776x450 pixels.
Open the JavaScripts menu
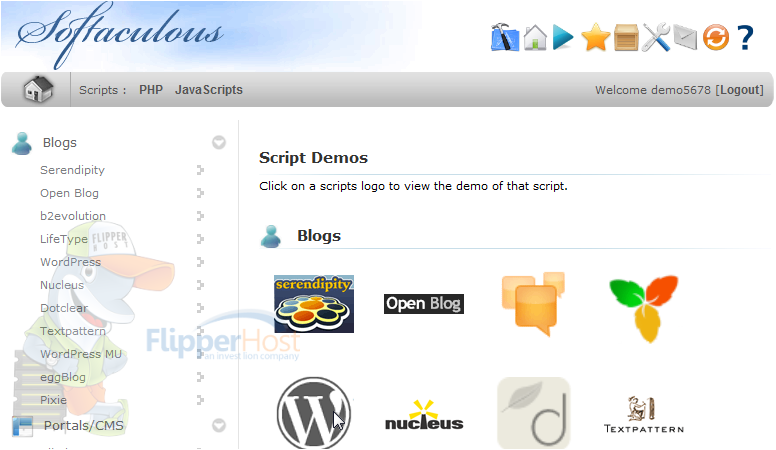point(209,90)
